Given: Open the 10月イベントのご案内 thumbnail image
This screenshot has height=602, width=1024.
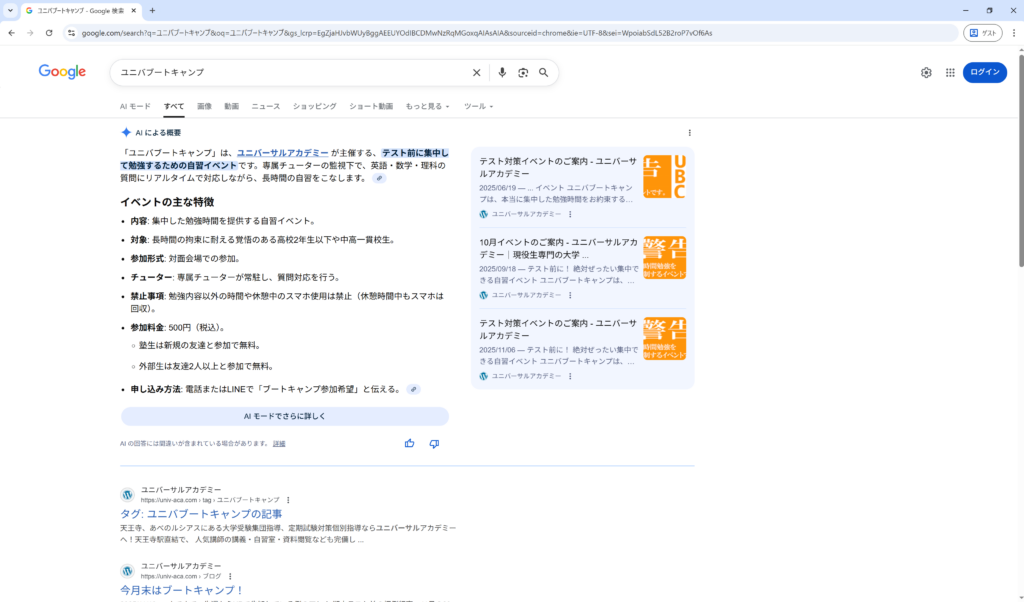Looking at the screenshot, I should pyautogui.click(x=664, y=257).
